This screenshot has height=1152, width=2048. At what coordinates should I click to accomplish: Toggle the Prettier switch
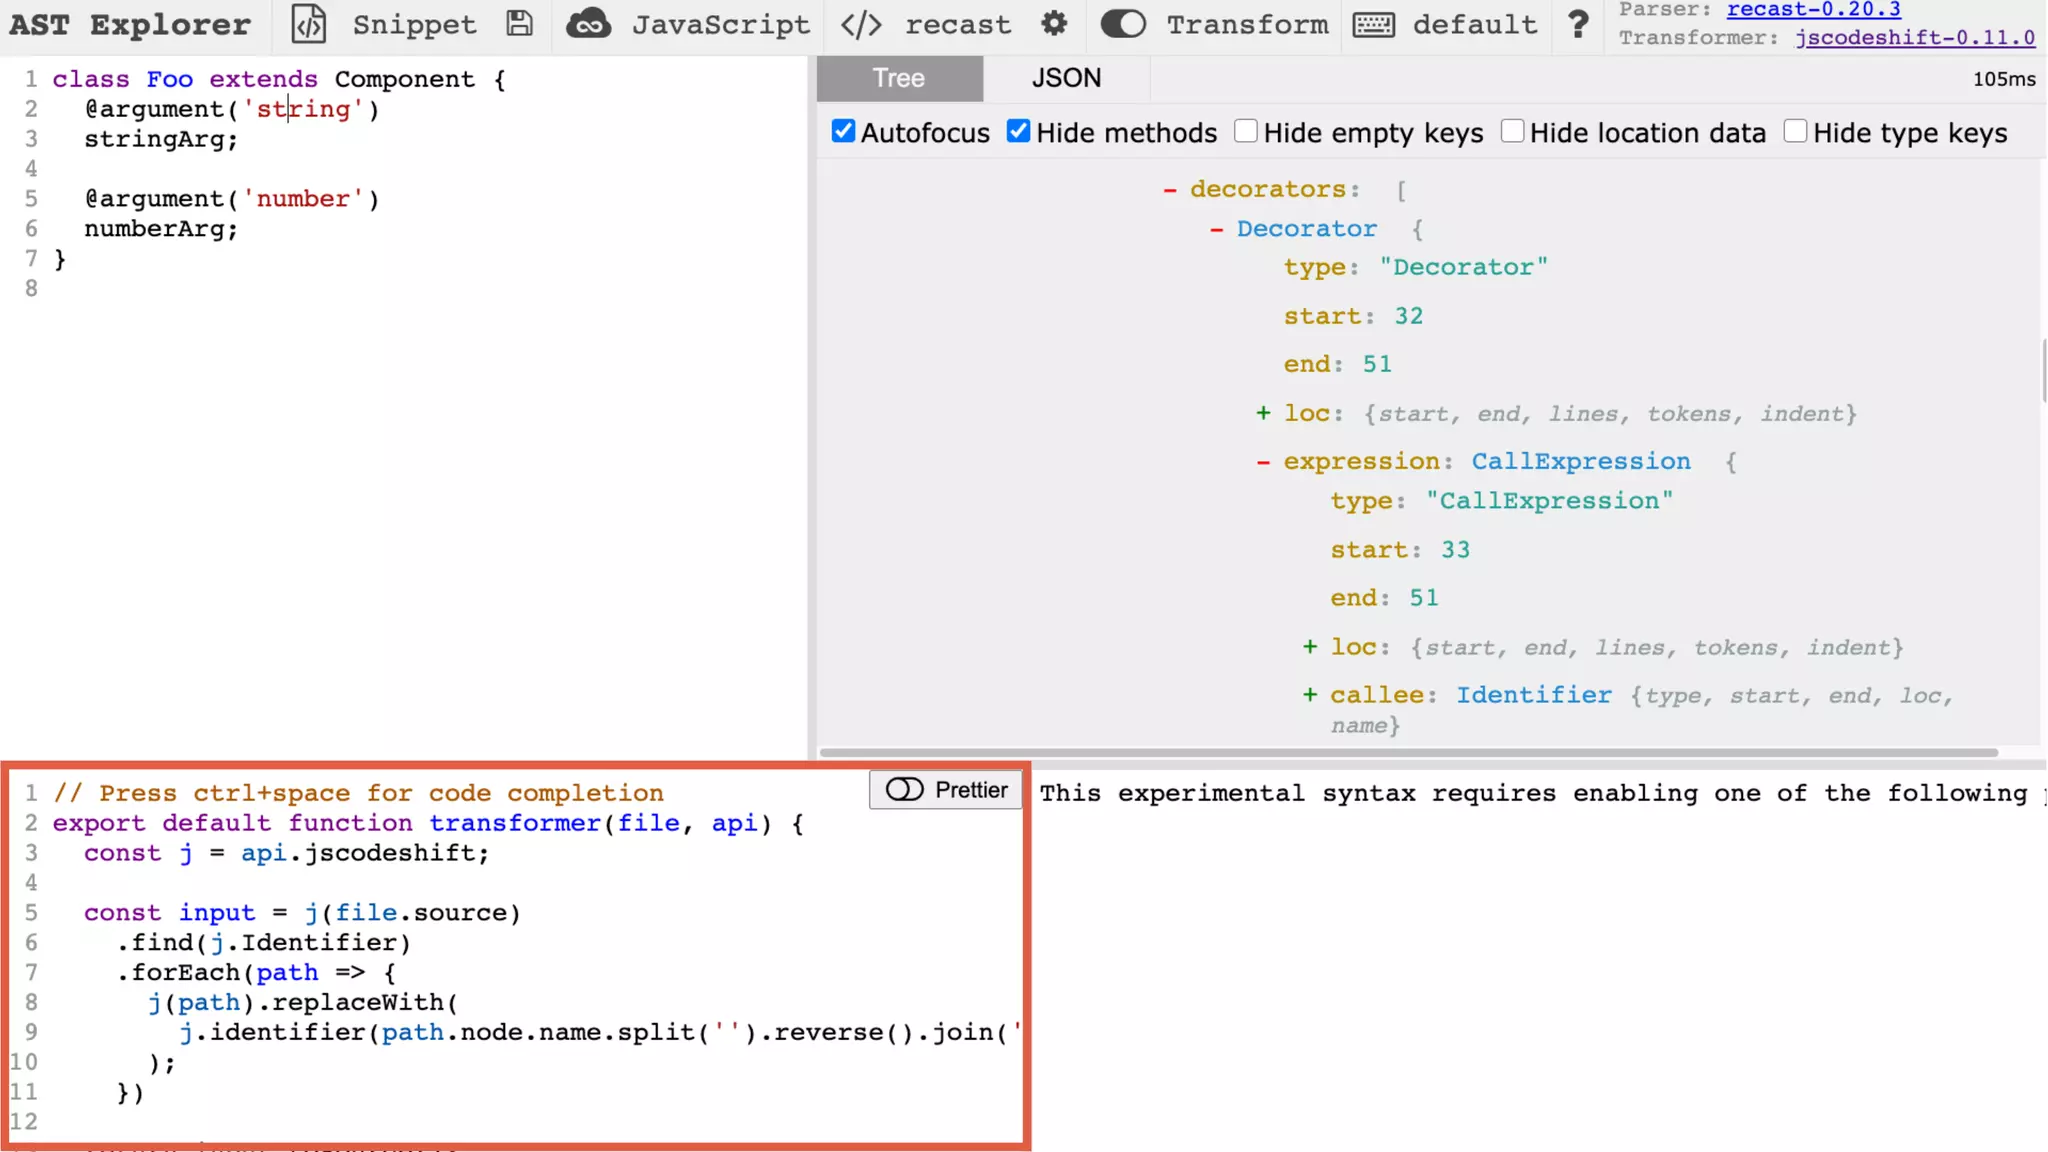[x=905, y=790]
